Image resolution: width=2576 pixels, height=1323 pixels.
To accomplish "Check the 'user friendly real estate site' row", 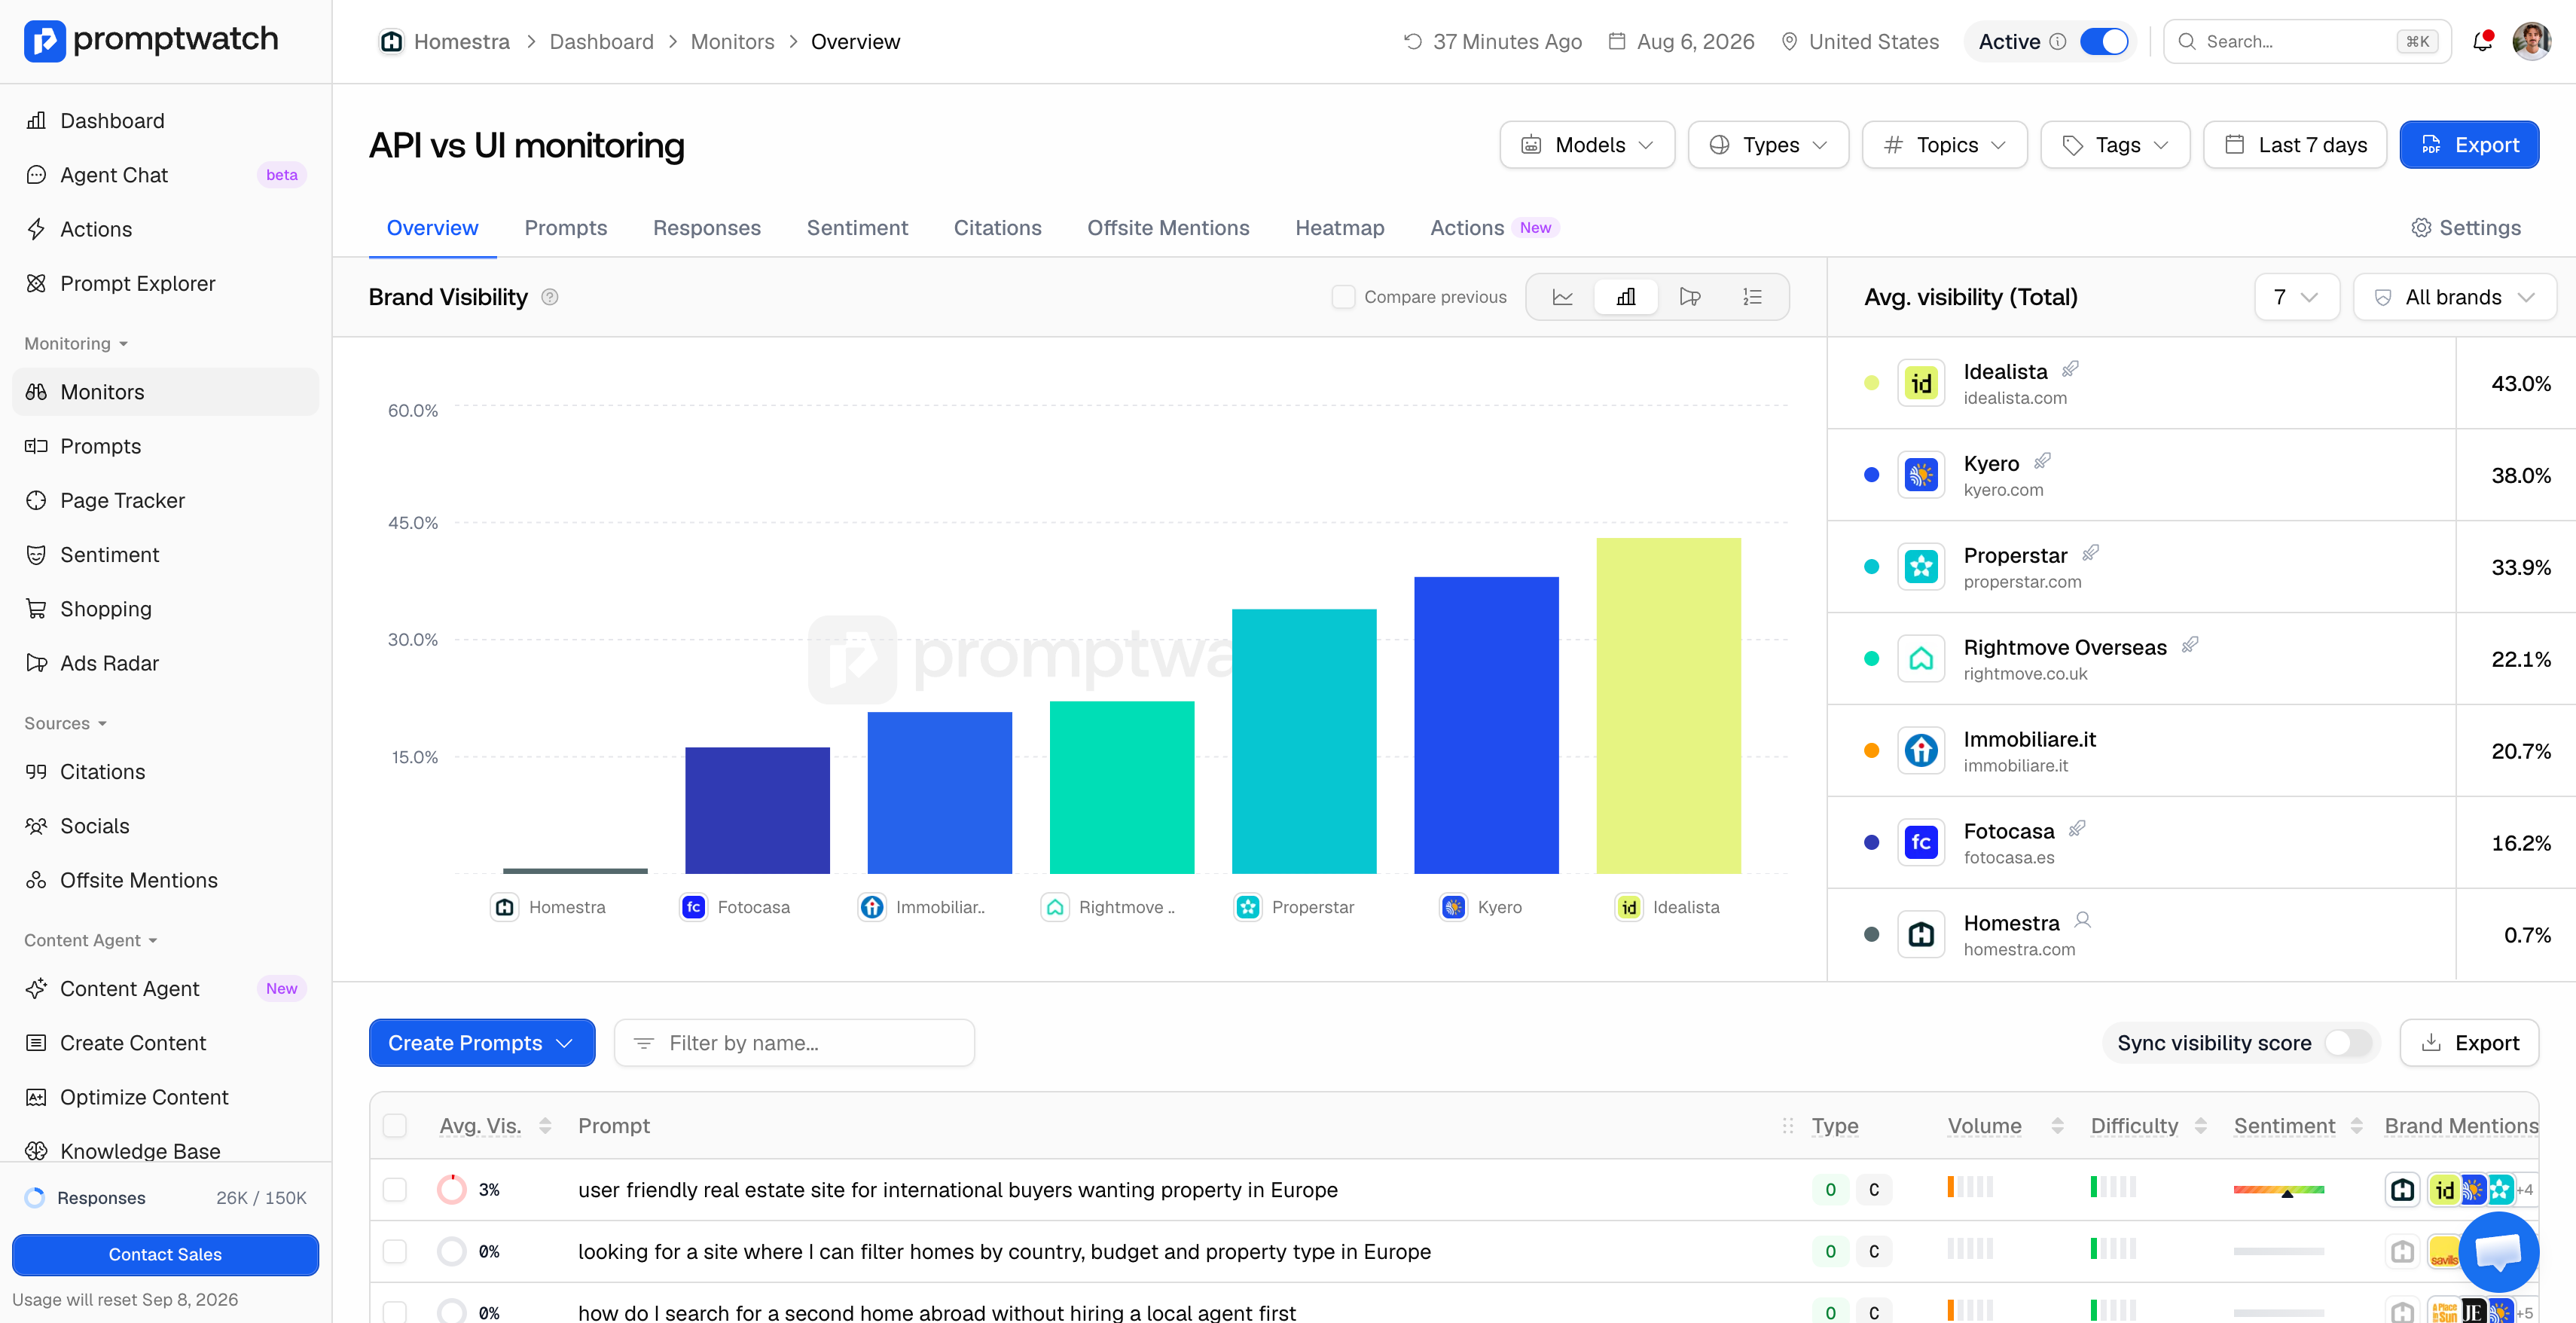I will point(395,1190).
